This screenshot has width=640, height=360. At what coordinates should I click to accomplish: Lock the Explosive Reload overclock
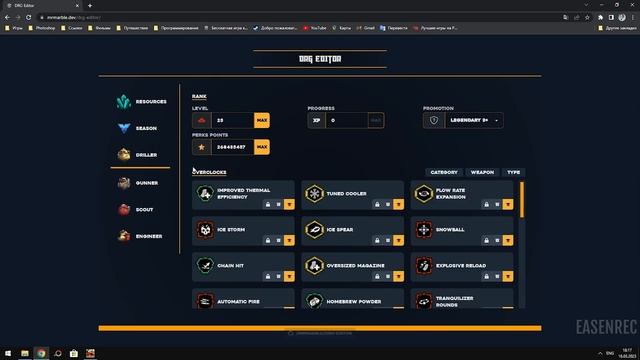coord(487,276)
